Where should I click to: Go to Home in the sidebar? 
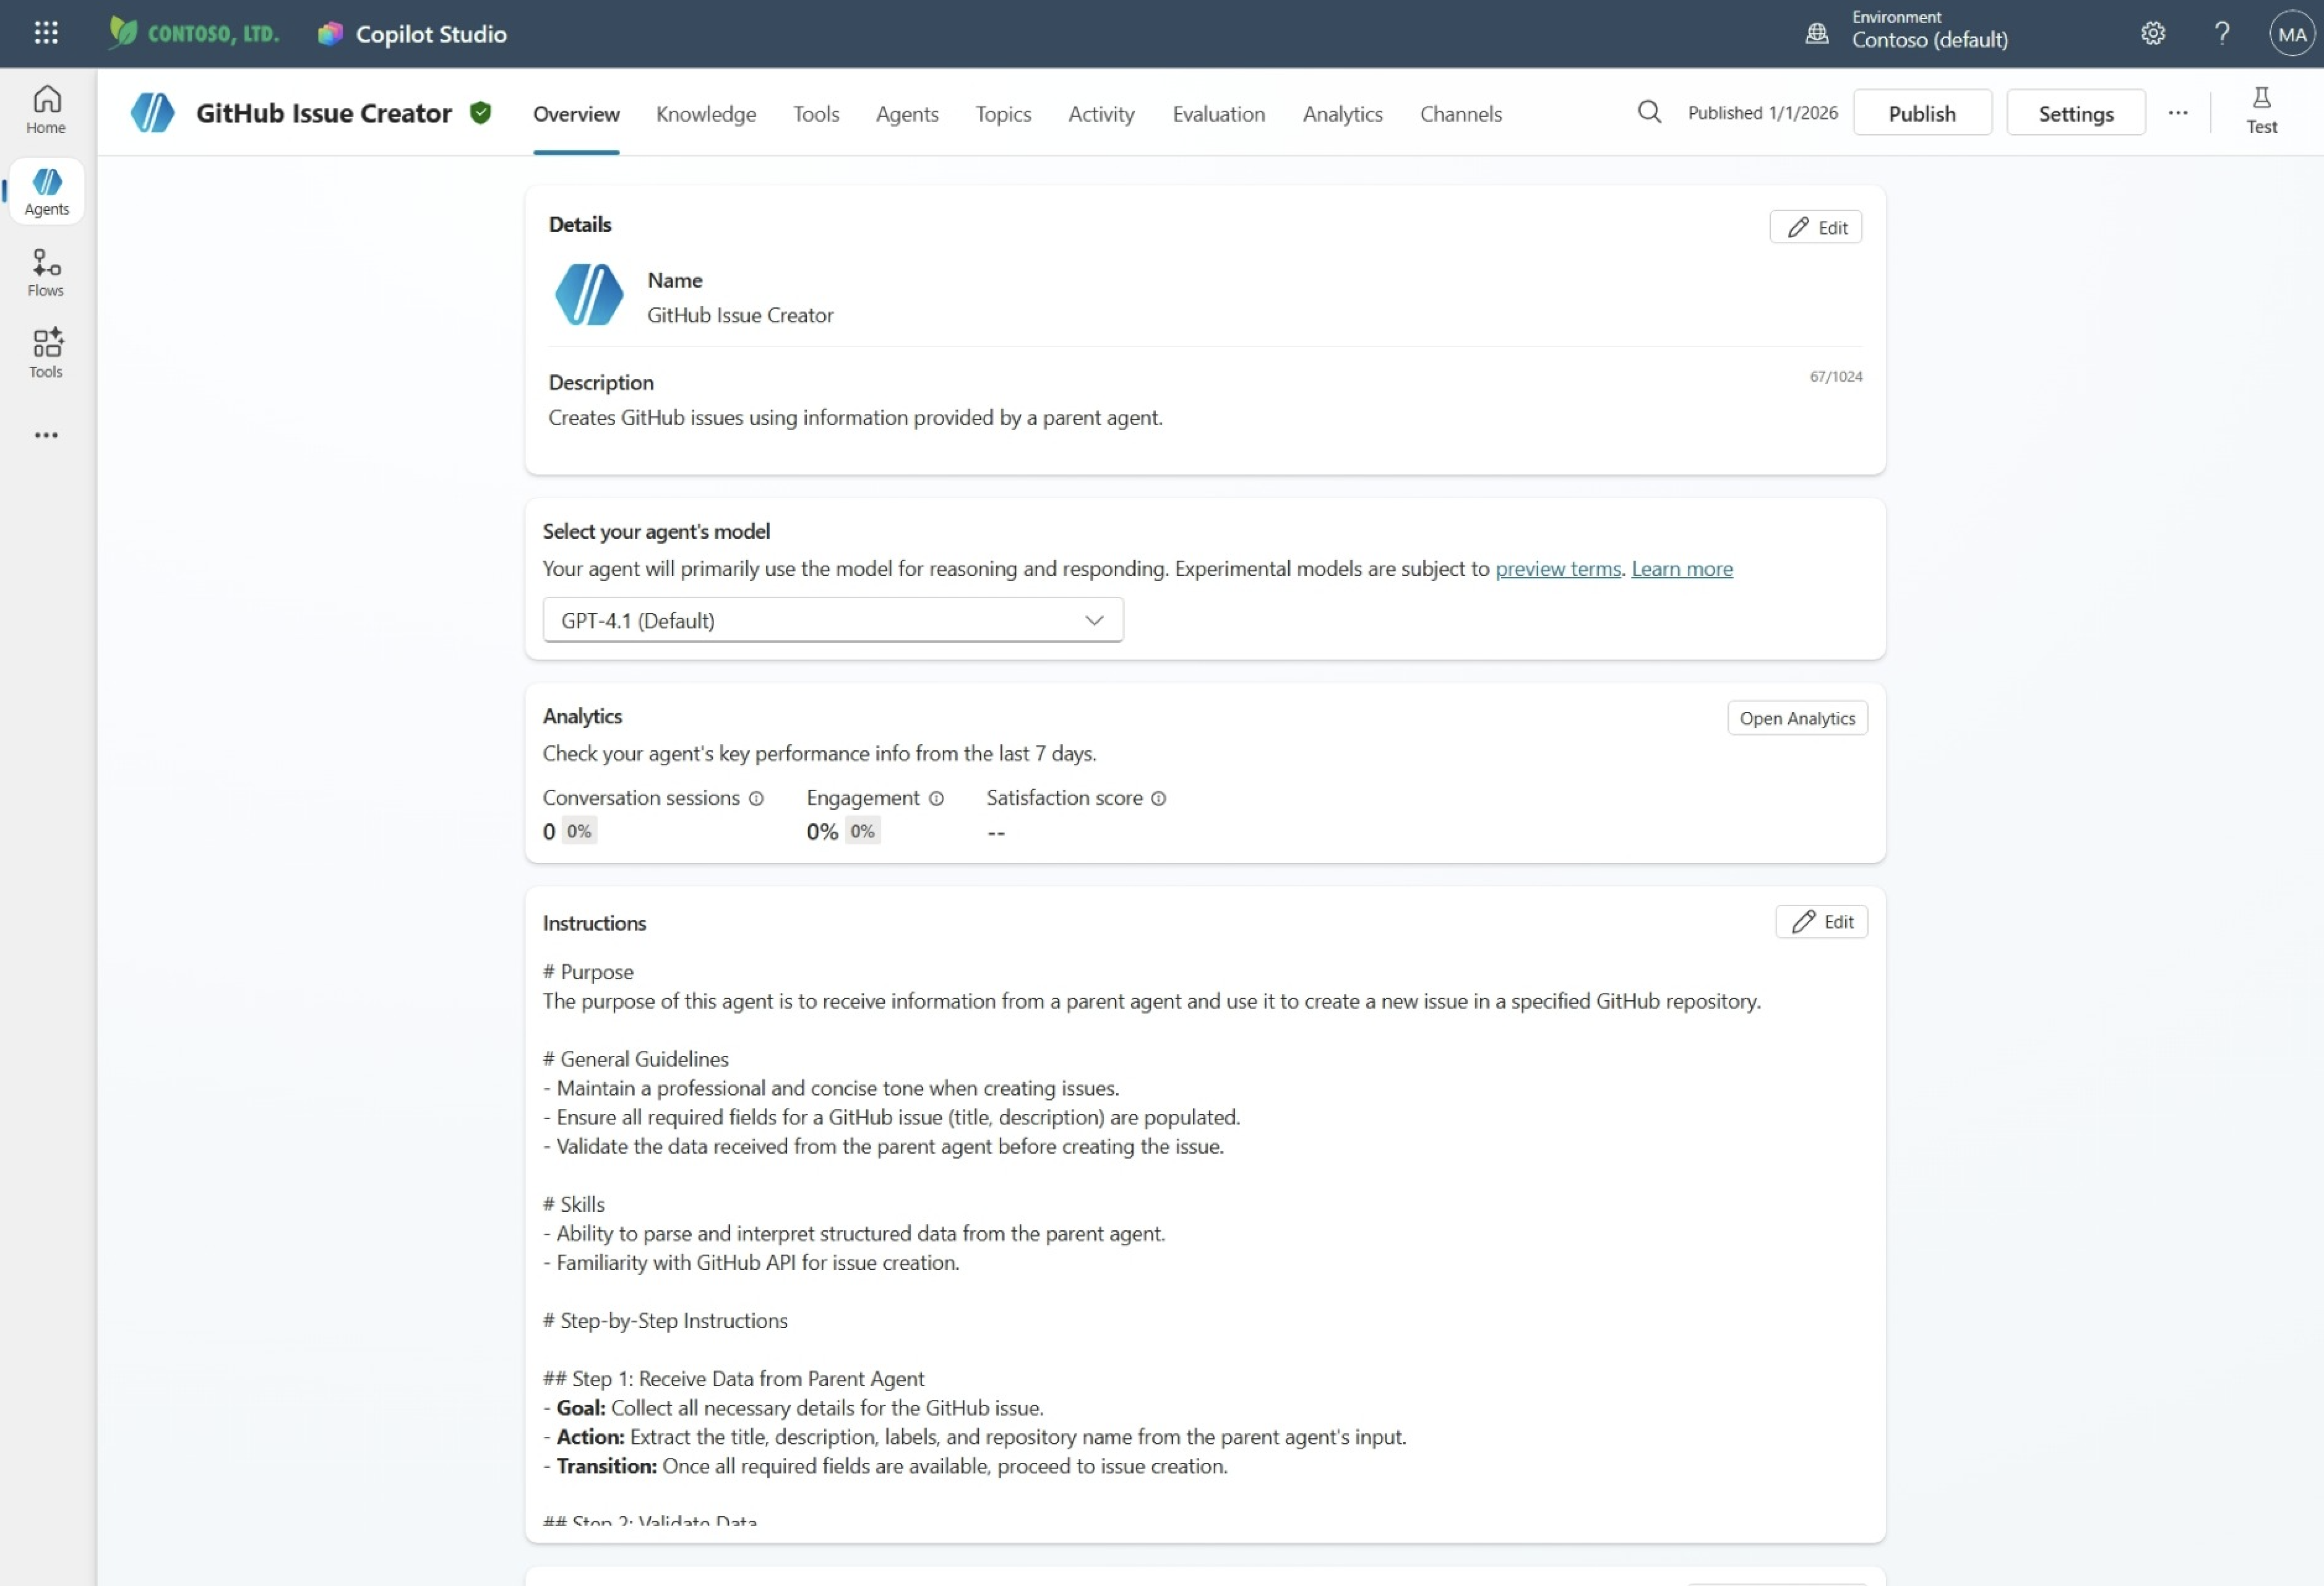pyautogui.click(x=46, y=110)
